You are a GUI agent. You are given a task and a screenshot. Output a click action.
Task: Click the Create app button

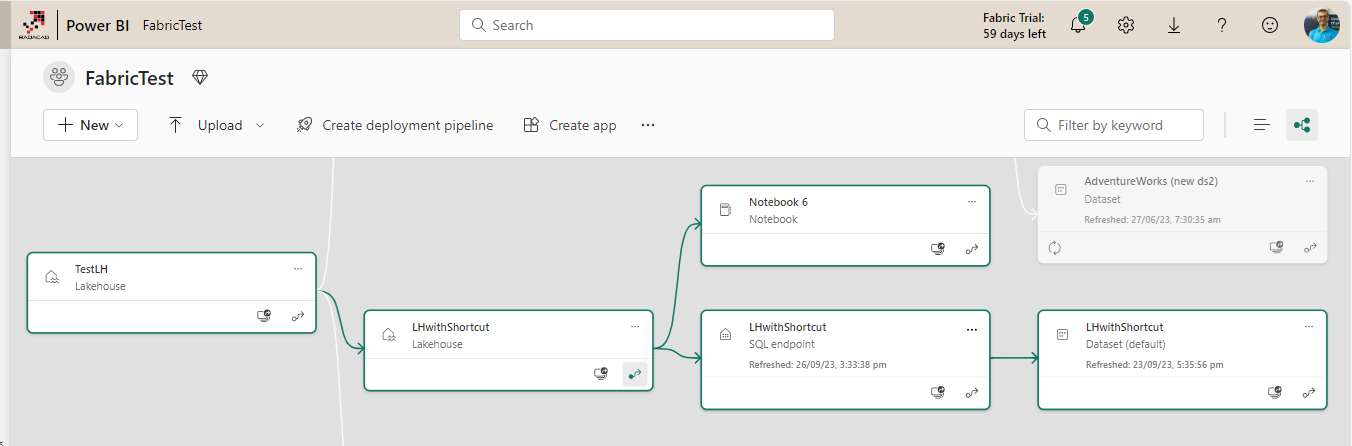point(570,125)
